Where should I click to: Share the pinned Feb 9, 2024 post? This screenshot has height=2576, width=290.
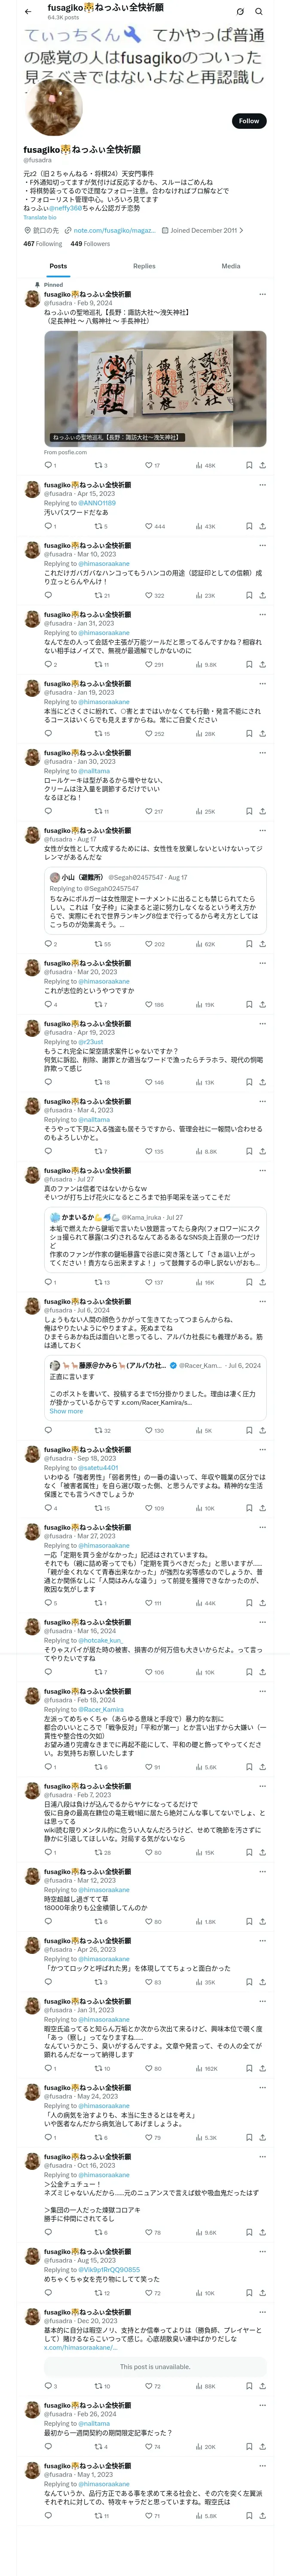coord(262,465)
